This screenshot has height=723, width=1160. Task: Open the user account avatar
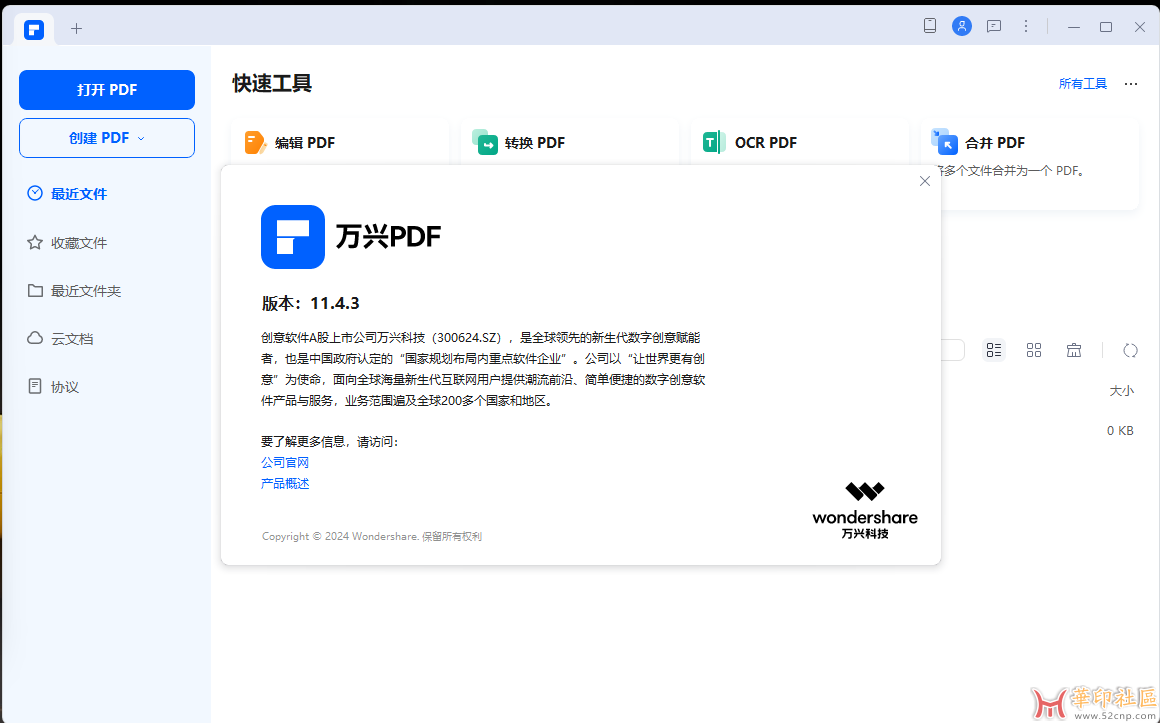click(x=962, y=27)
